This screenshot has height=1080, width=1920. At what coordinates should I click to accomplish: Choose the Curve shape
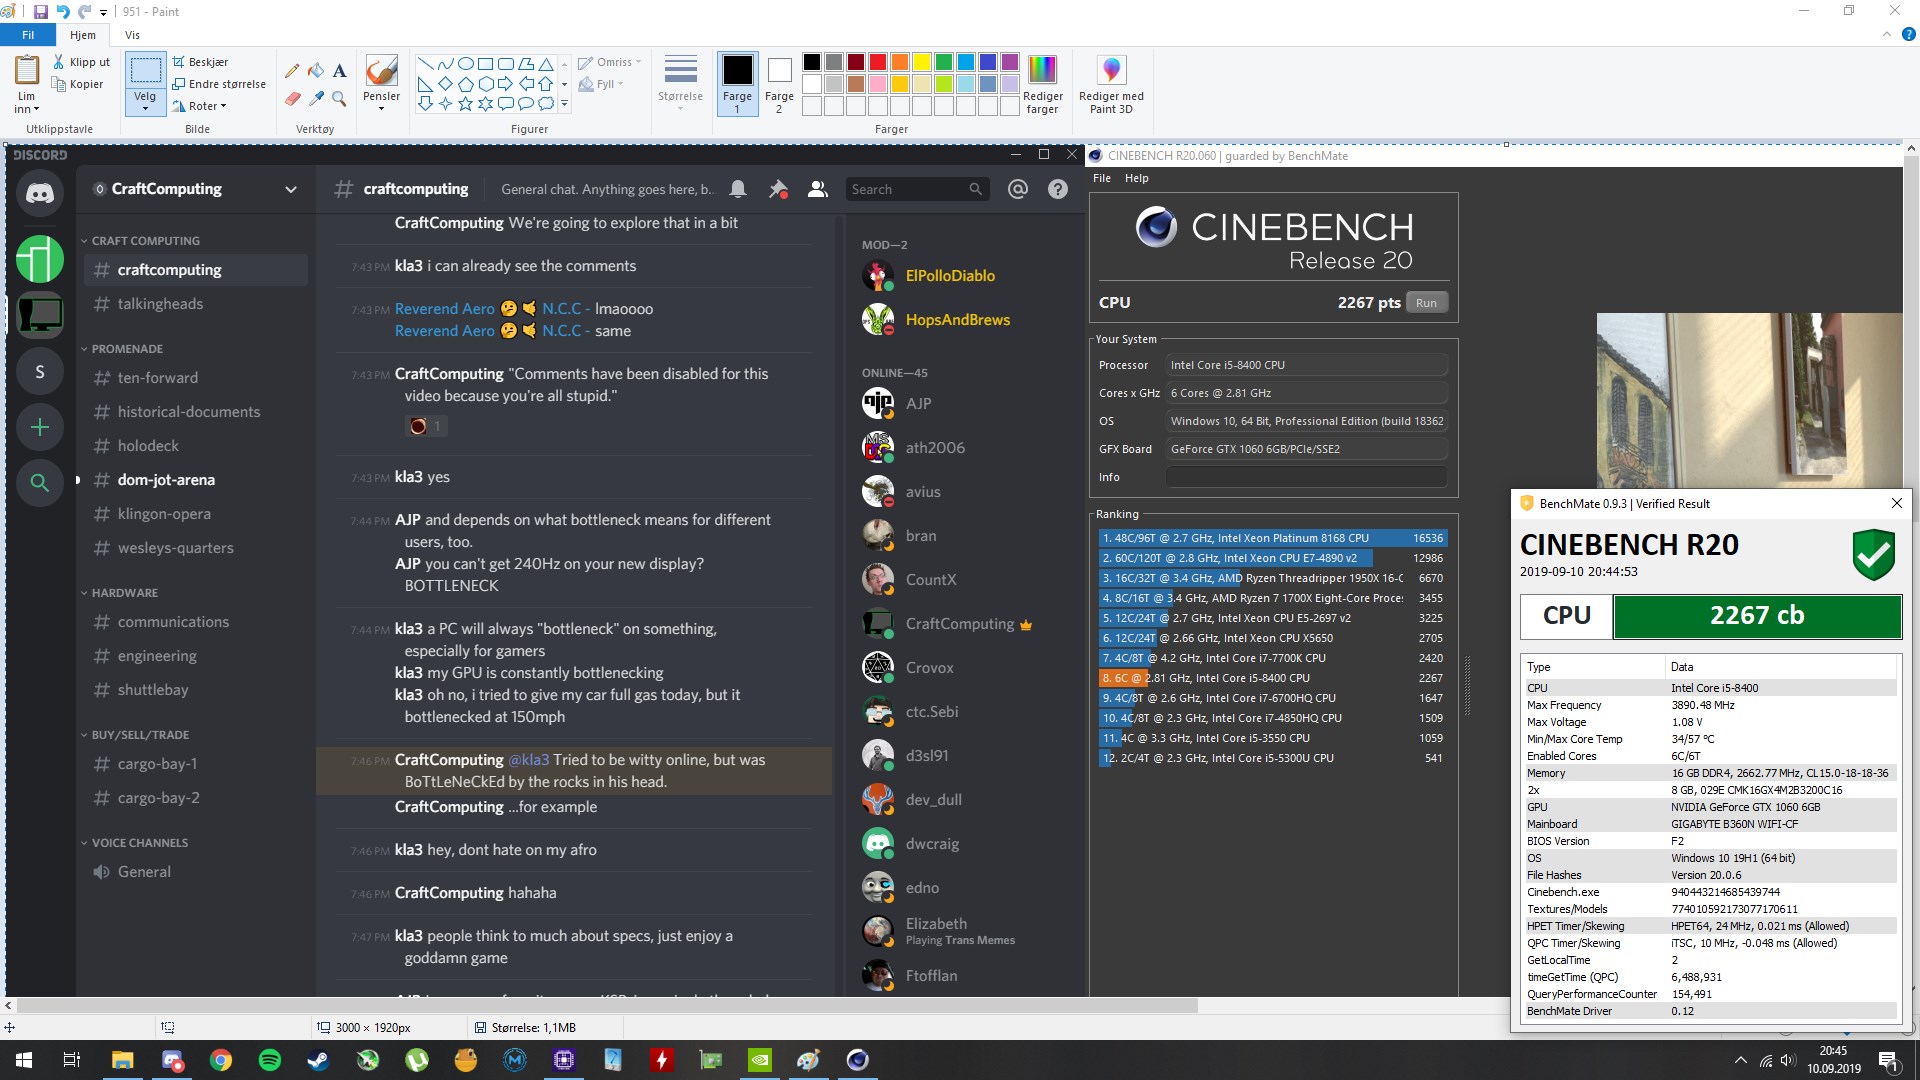coord(445,63)
